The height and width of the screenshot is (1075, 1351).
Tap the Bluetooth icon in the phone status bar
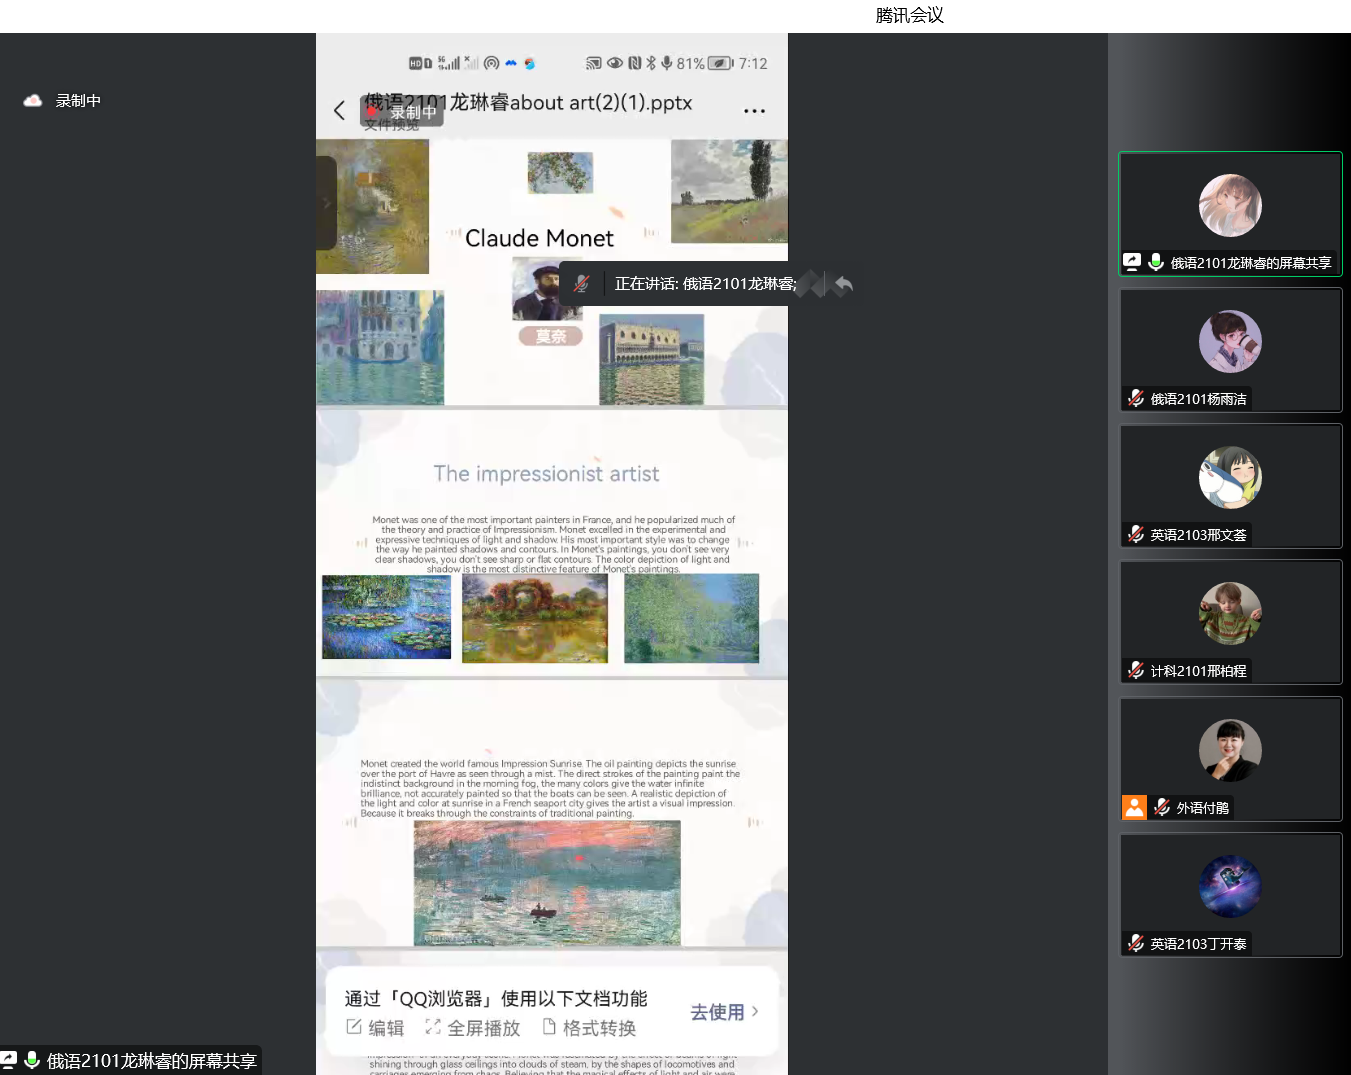[651, 63]
